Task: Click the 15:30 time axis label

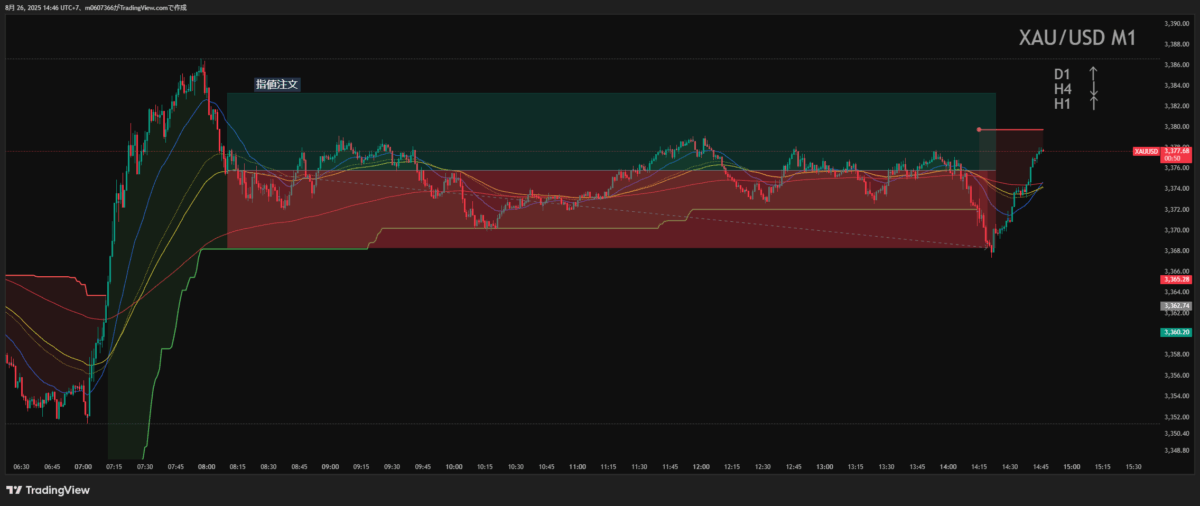Action: (x=1133, y=467)
